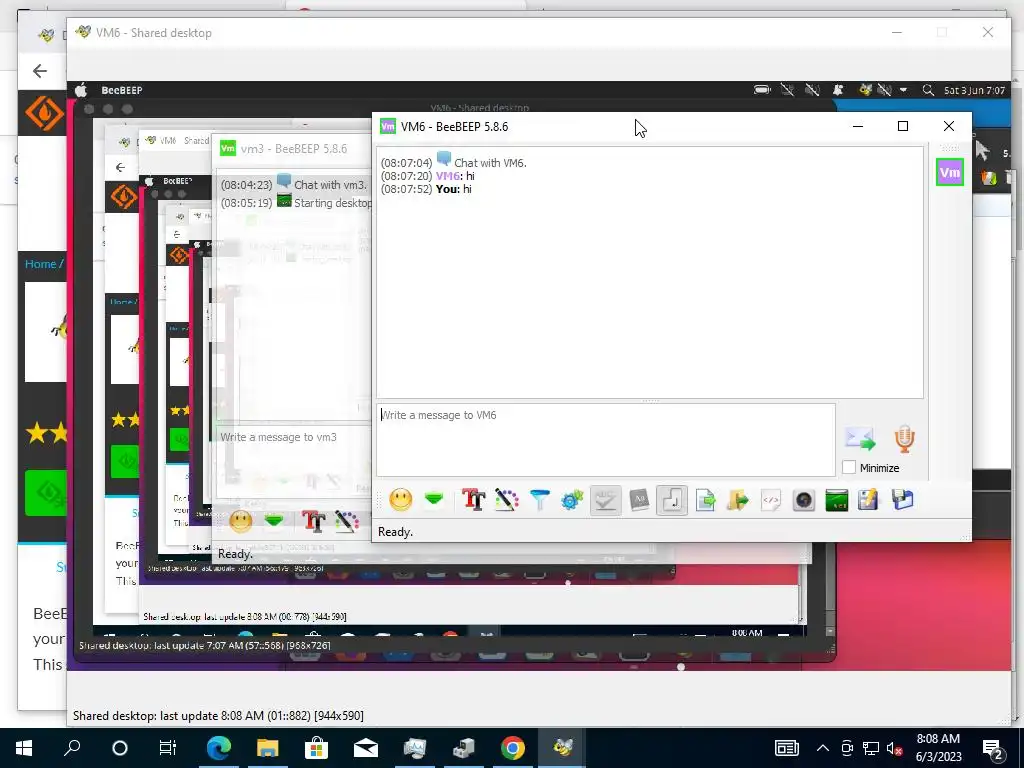The height and width of the screenshot is (768, 1024).
Task: Click the 'Sat 3 Jun 7:07' clock in macOS menu bar
Action: 974,90
